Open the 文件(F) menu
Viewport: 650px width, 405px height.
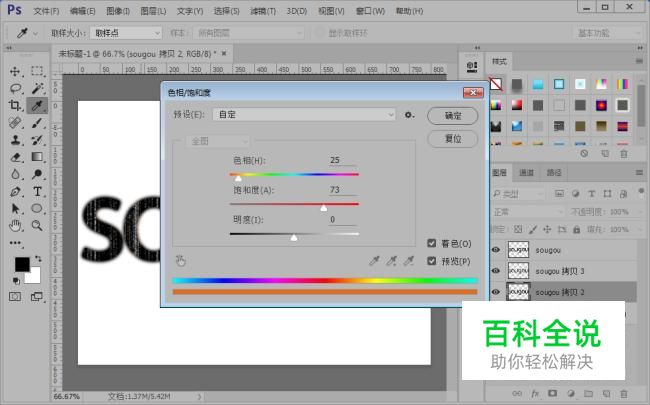[x=46, y=11]
